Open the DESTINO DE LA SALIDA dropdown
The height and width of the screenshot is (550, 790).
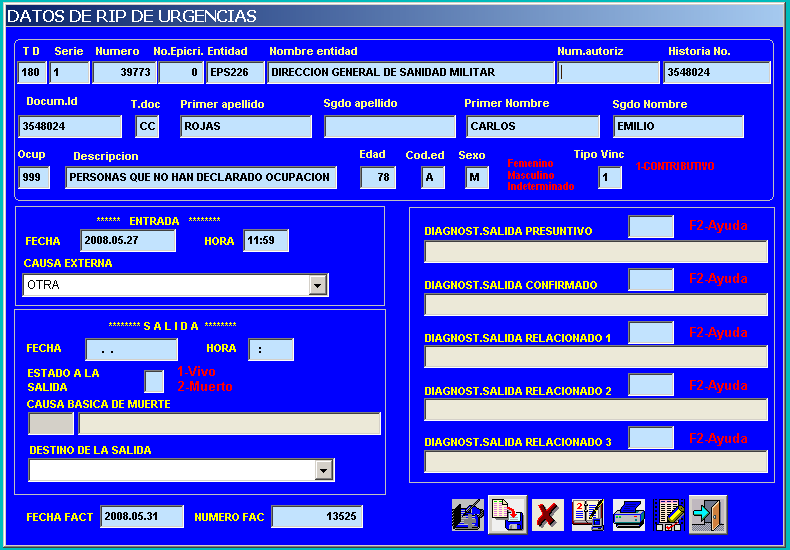click(323, 470)
